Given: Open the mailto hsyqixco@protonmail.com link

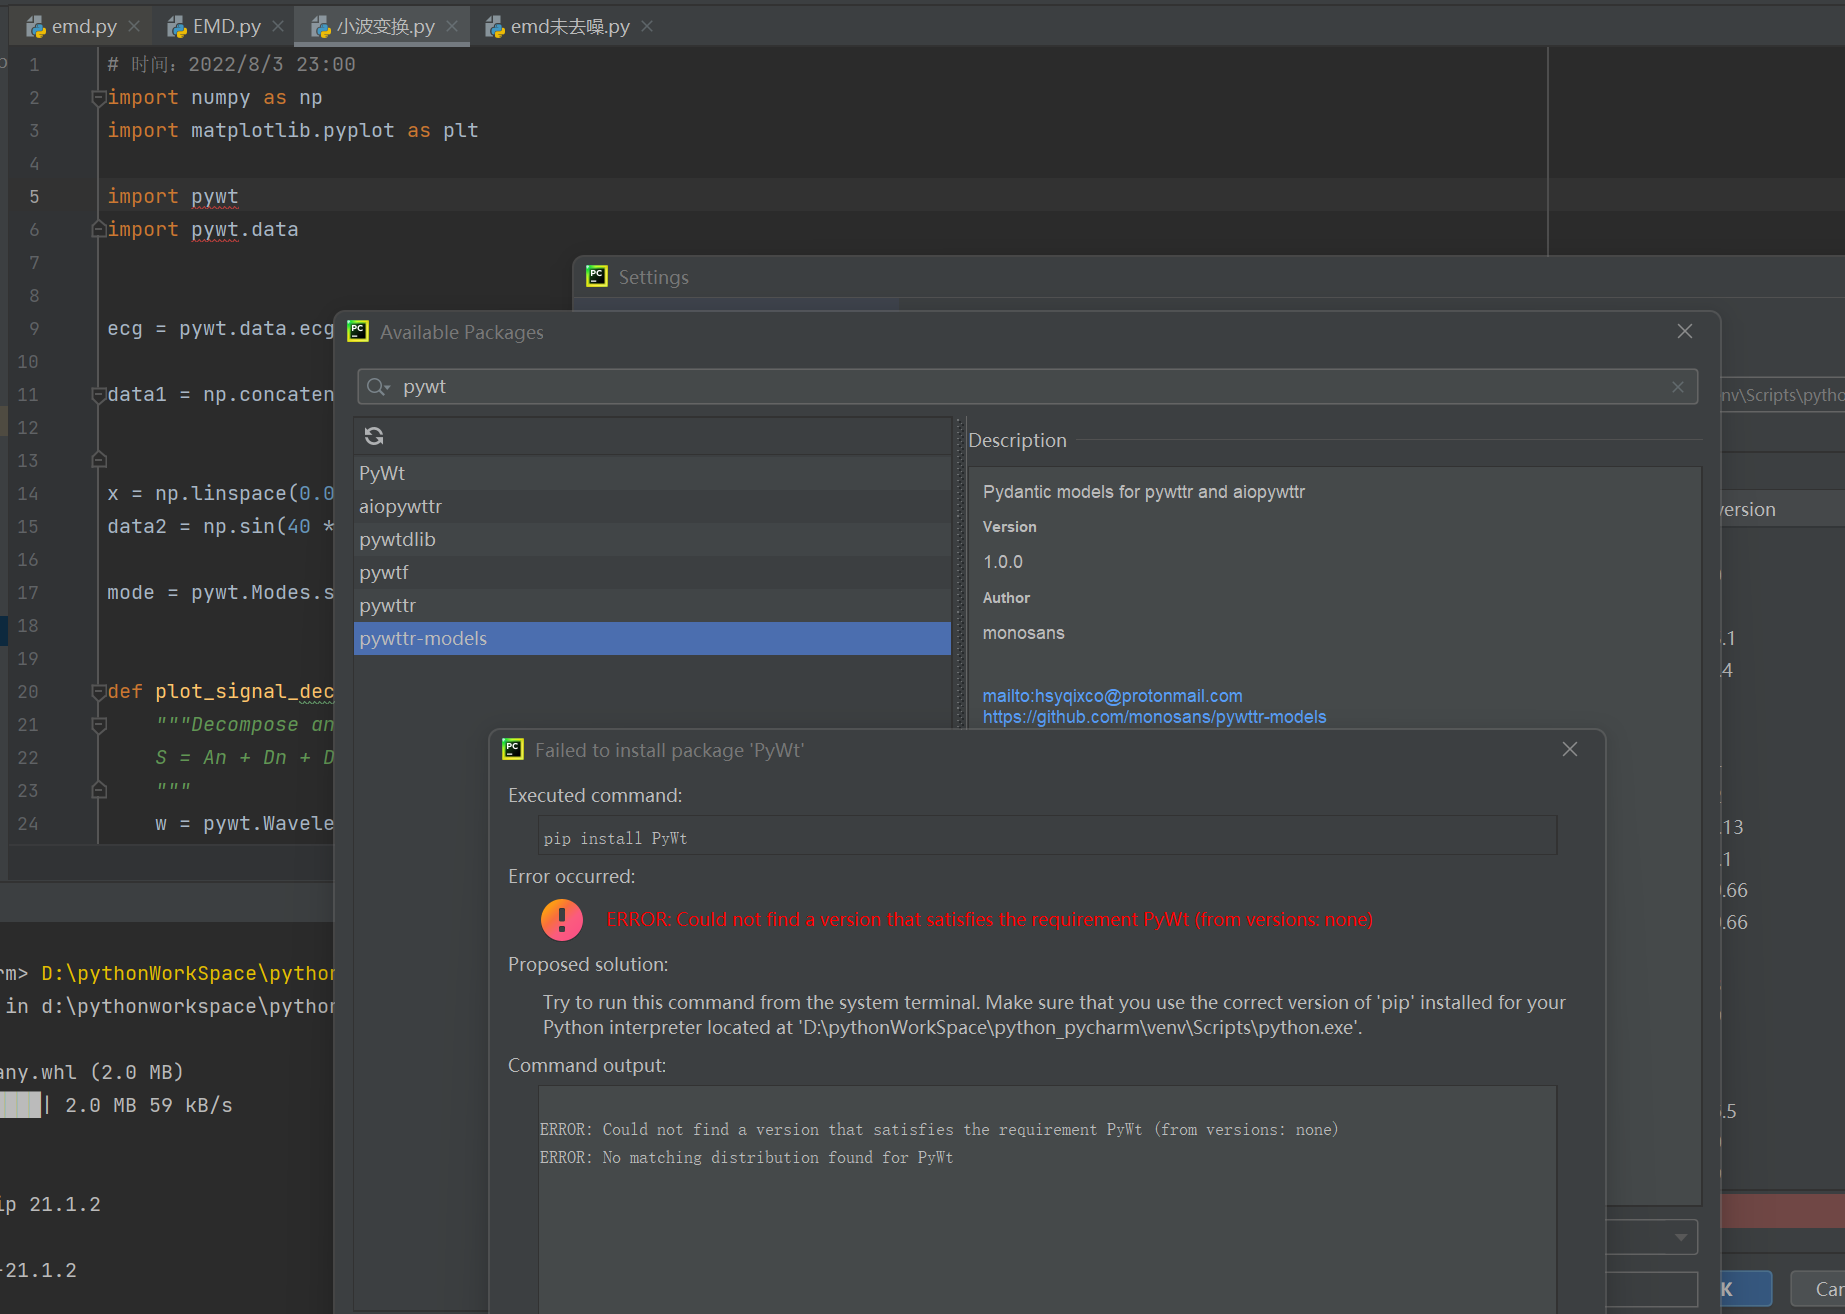Looking at the screenshot, I should pyautogui.click(x=1112, y=696).
